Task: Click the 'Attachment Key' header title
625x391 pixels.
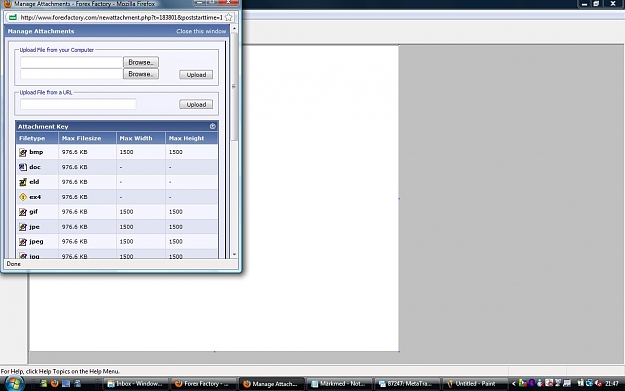Action: point(43,126)
